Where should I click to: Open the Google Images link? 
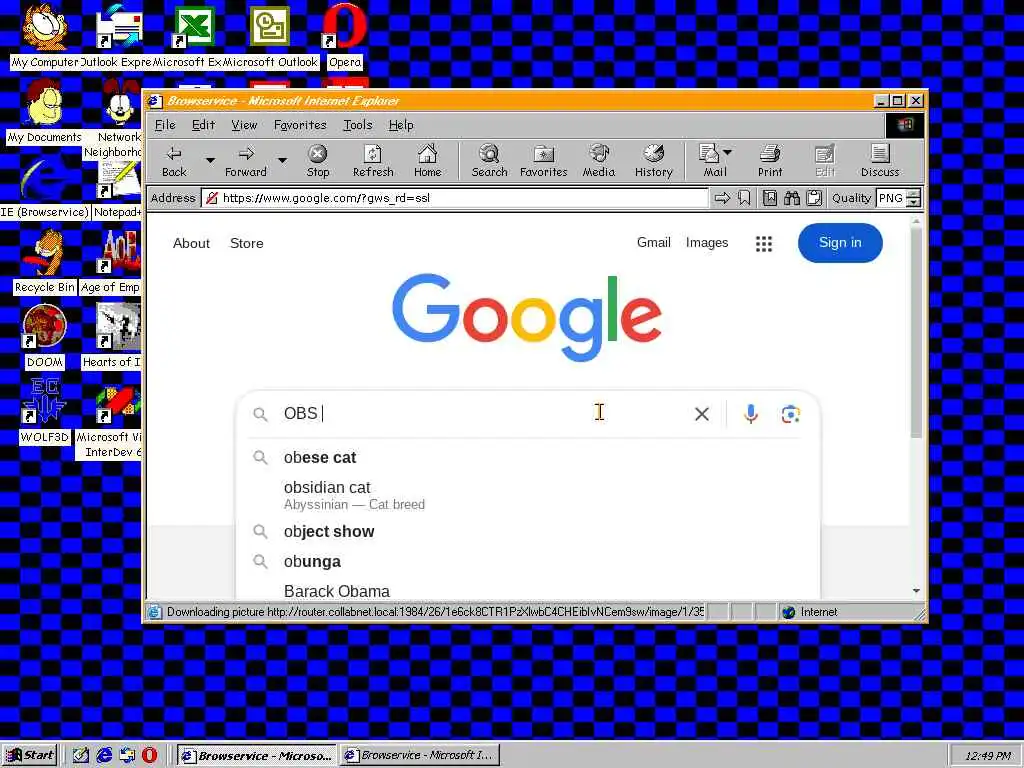tap(707, 242)
